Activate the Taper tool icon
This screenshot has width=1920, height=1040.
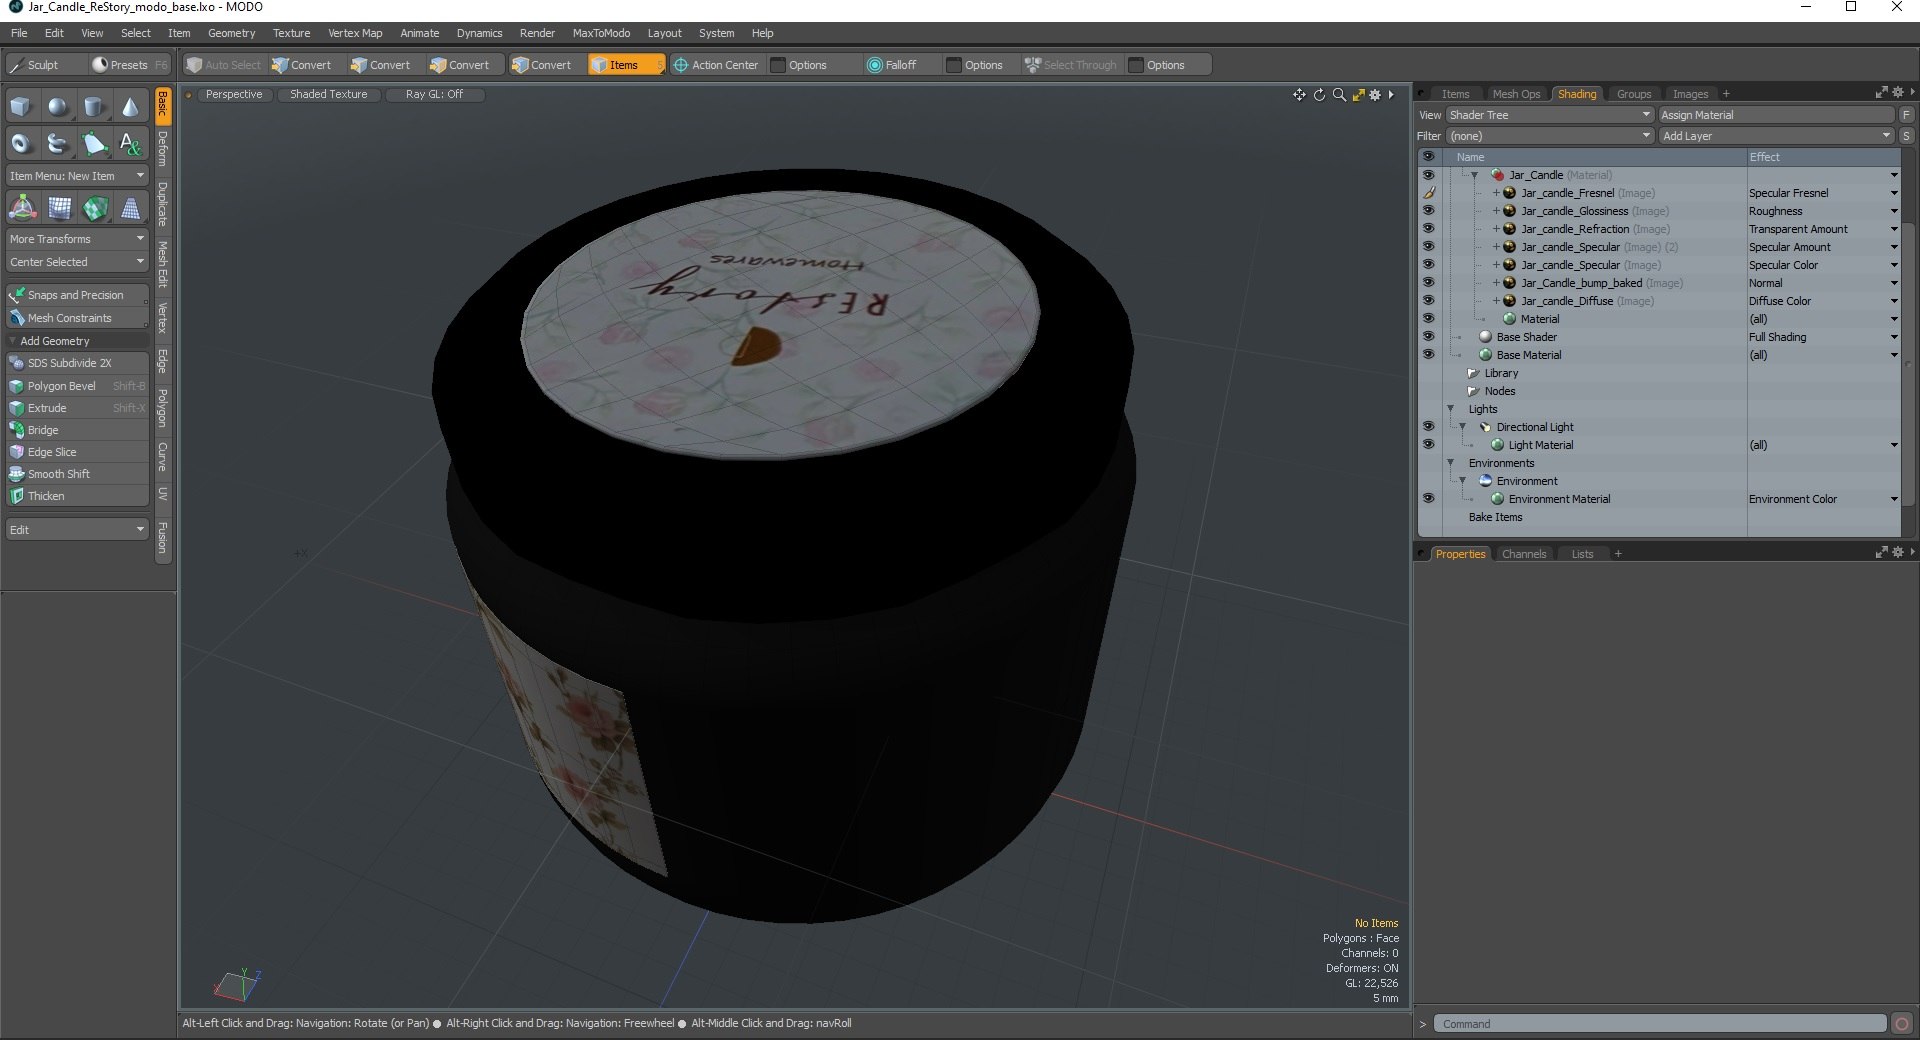pyautogui.click(x=130, y=208)
